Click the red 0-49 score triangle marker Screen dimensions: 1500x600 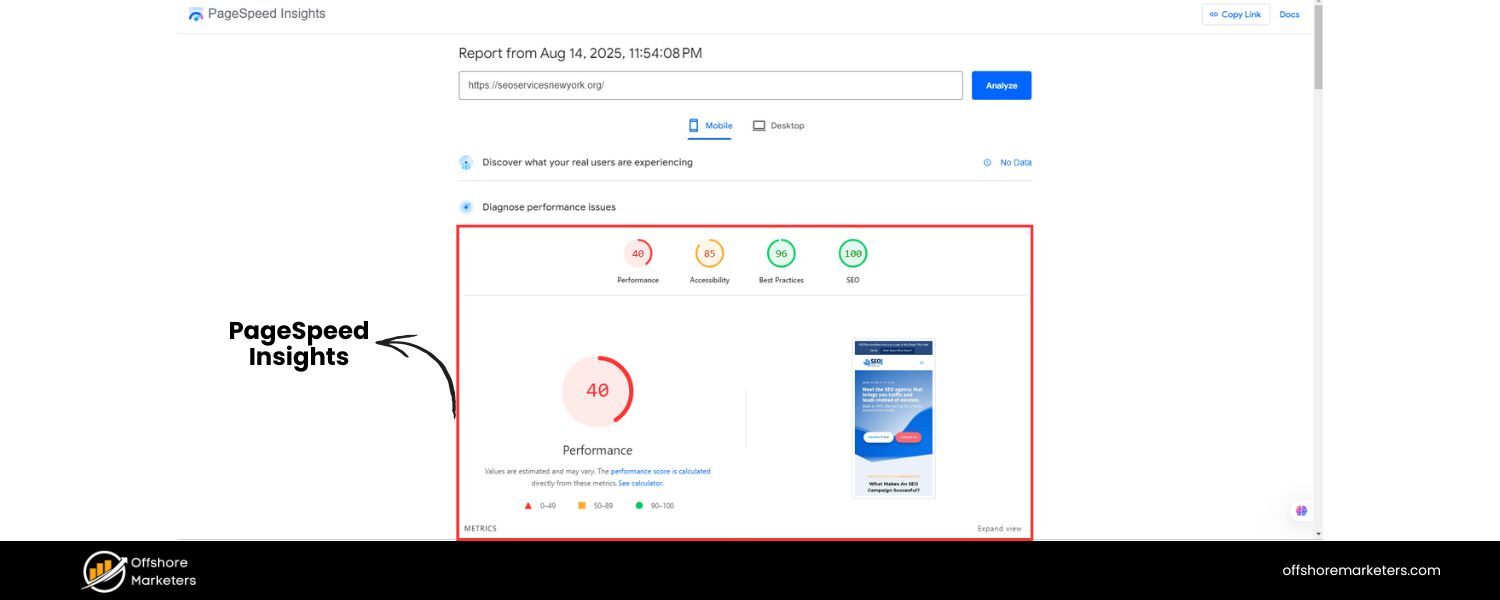point(528,505)
